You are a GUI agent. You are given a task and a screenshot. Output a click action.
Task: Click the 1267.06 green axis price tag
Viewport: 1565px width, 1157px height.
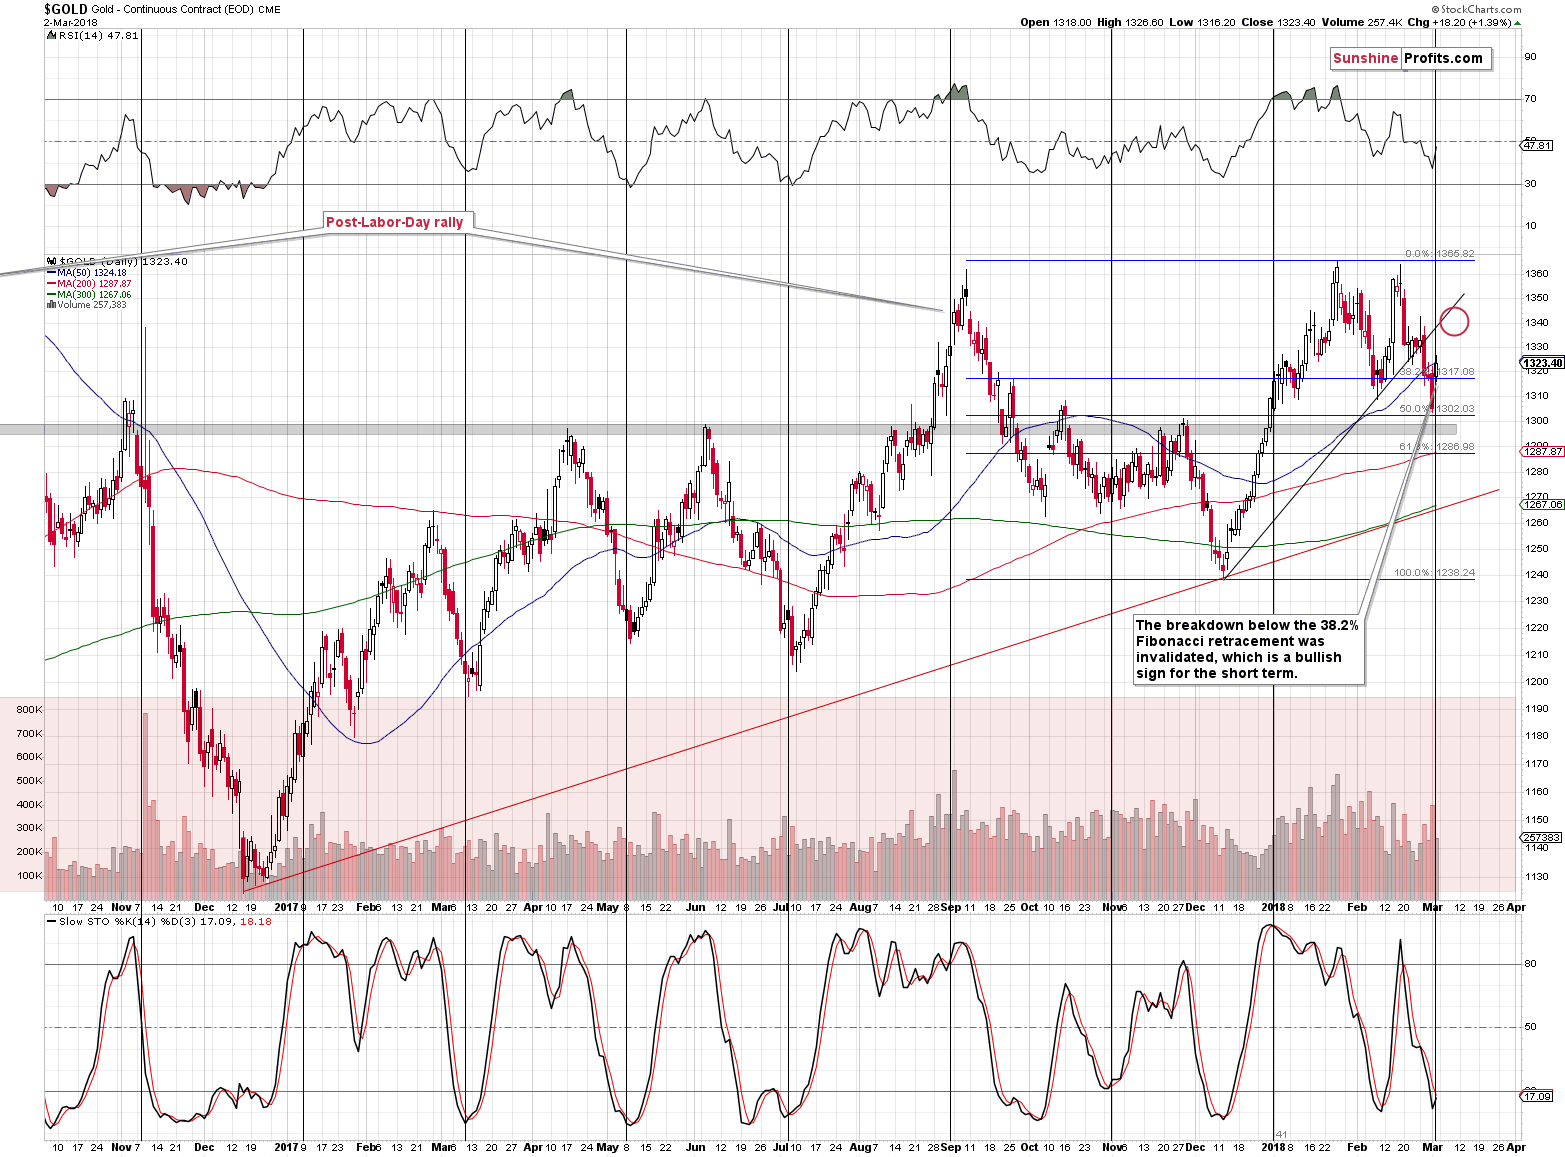point(1543,505)
